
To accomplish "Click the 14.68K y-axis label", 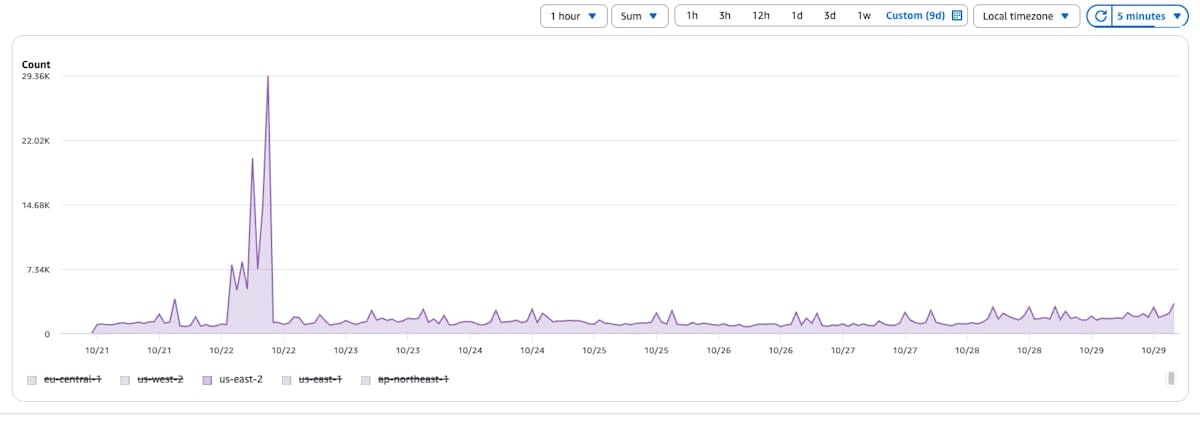I will point(36,205).
